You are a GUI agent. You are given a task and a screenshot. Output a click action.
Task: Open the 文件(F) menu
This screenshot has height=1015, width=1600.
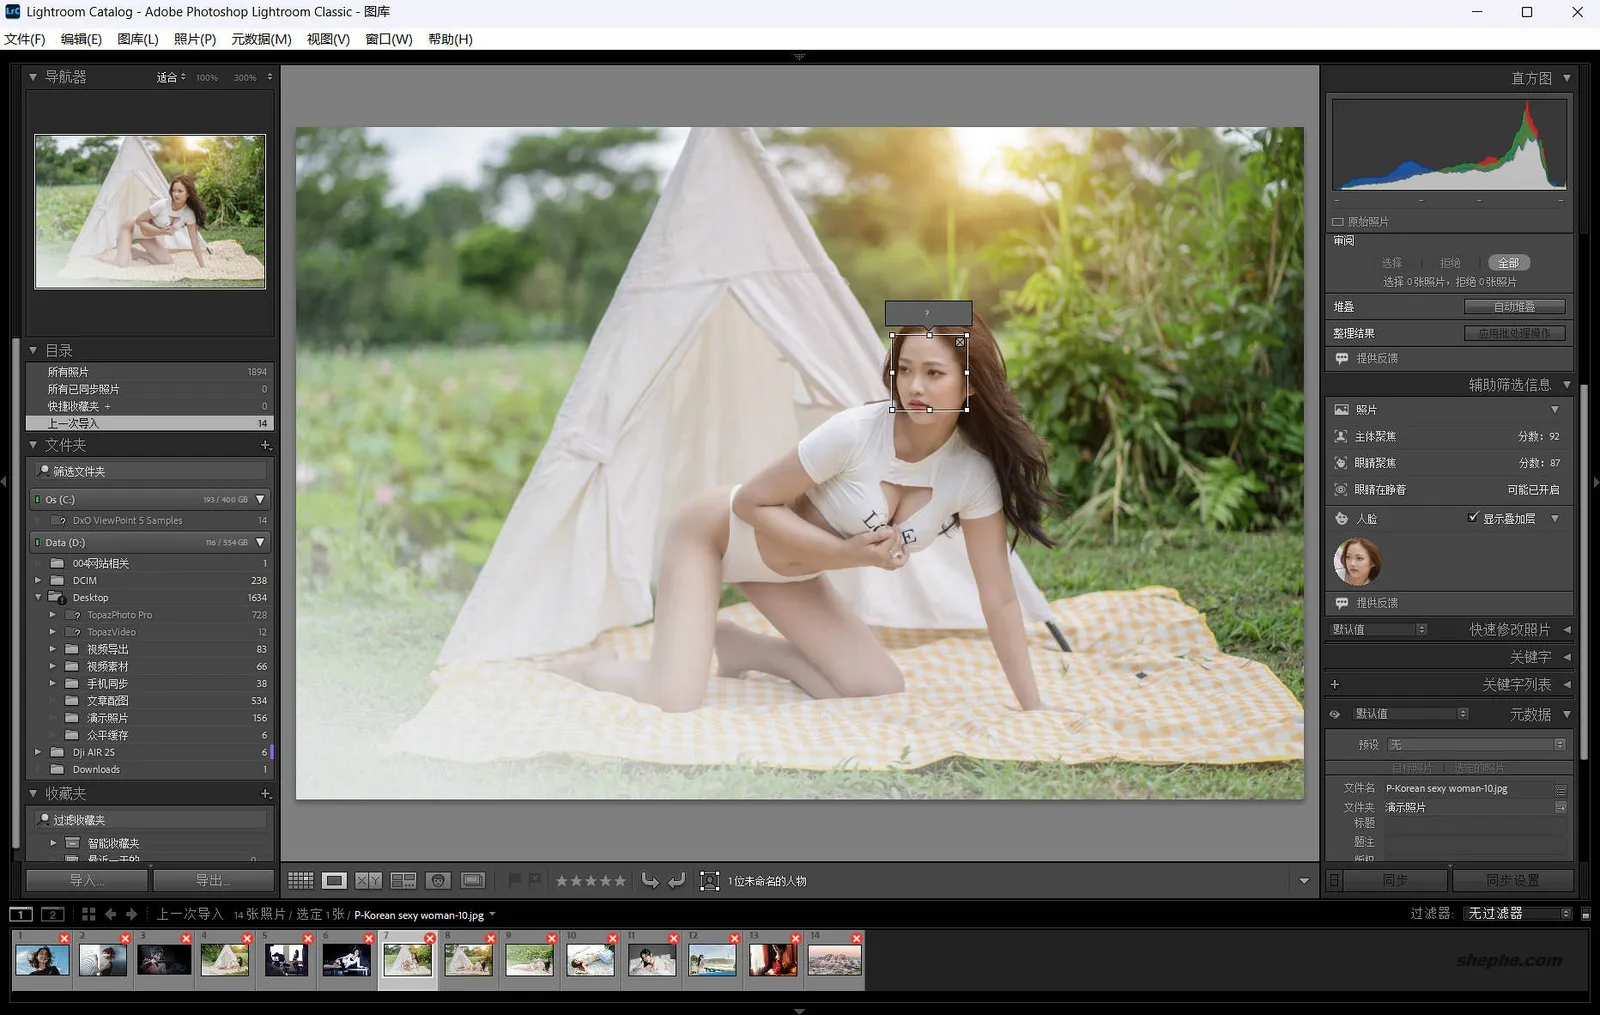25,39
